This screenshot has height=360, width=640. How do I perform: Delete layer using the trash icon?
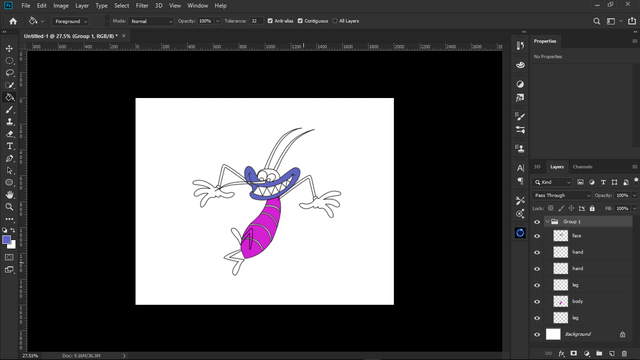(x=624, y=353)
